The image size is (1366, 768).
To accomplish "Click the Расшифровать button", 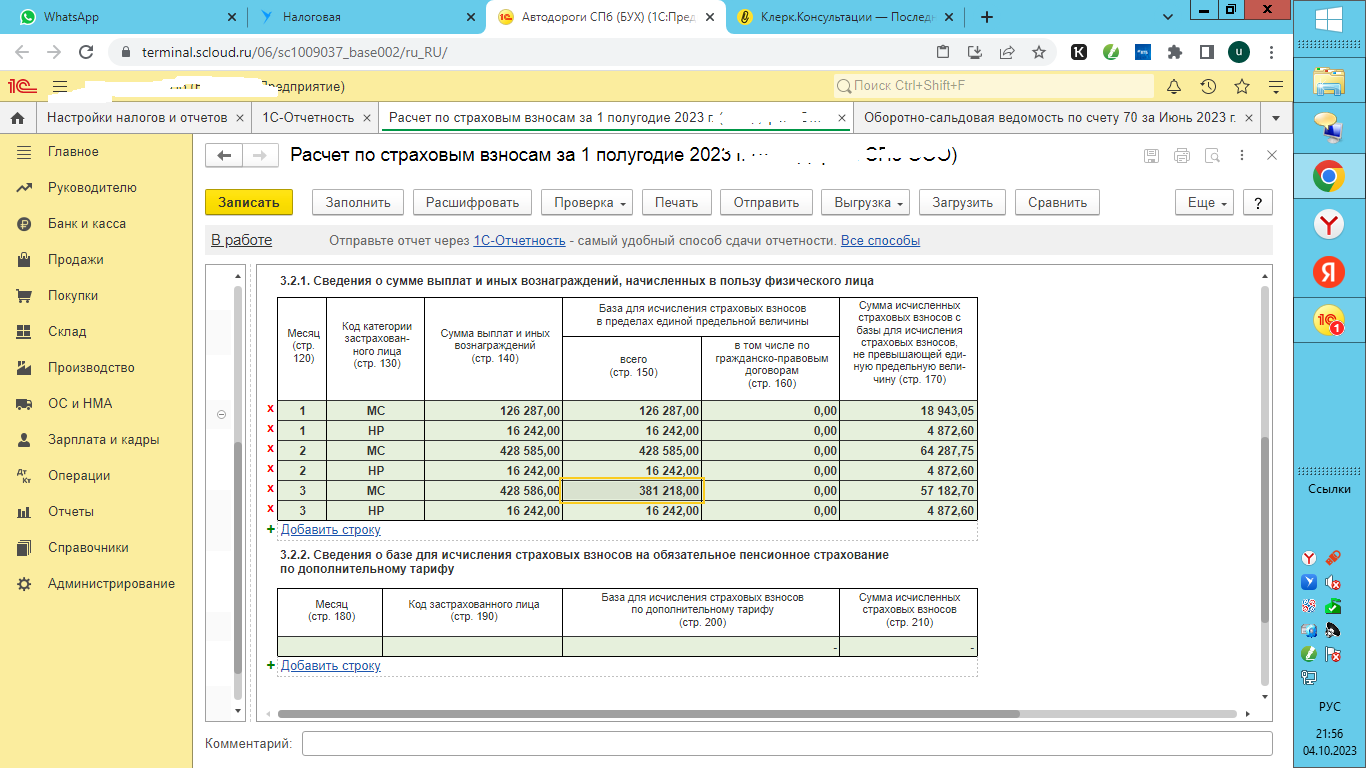I will (472, 202).
